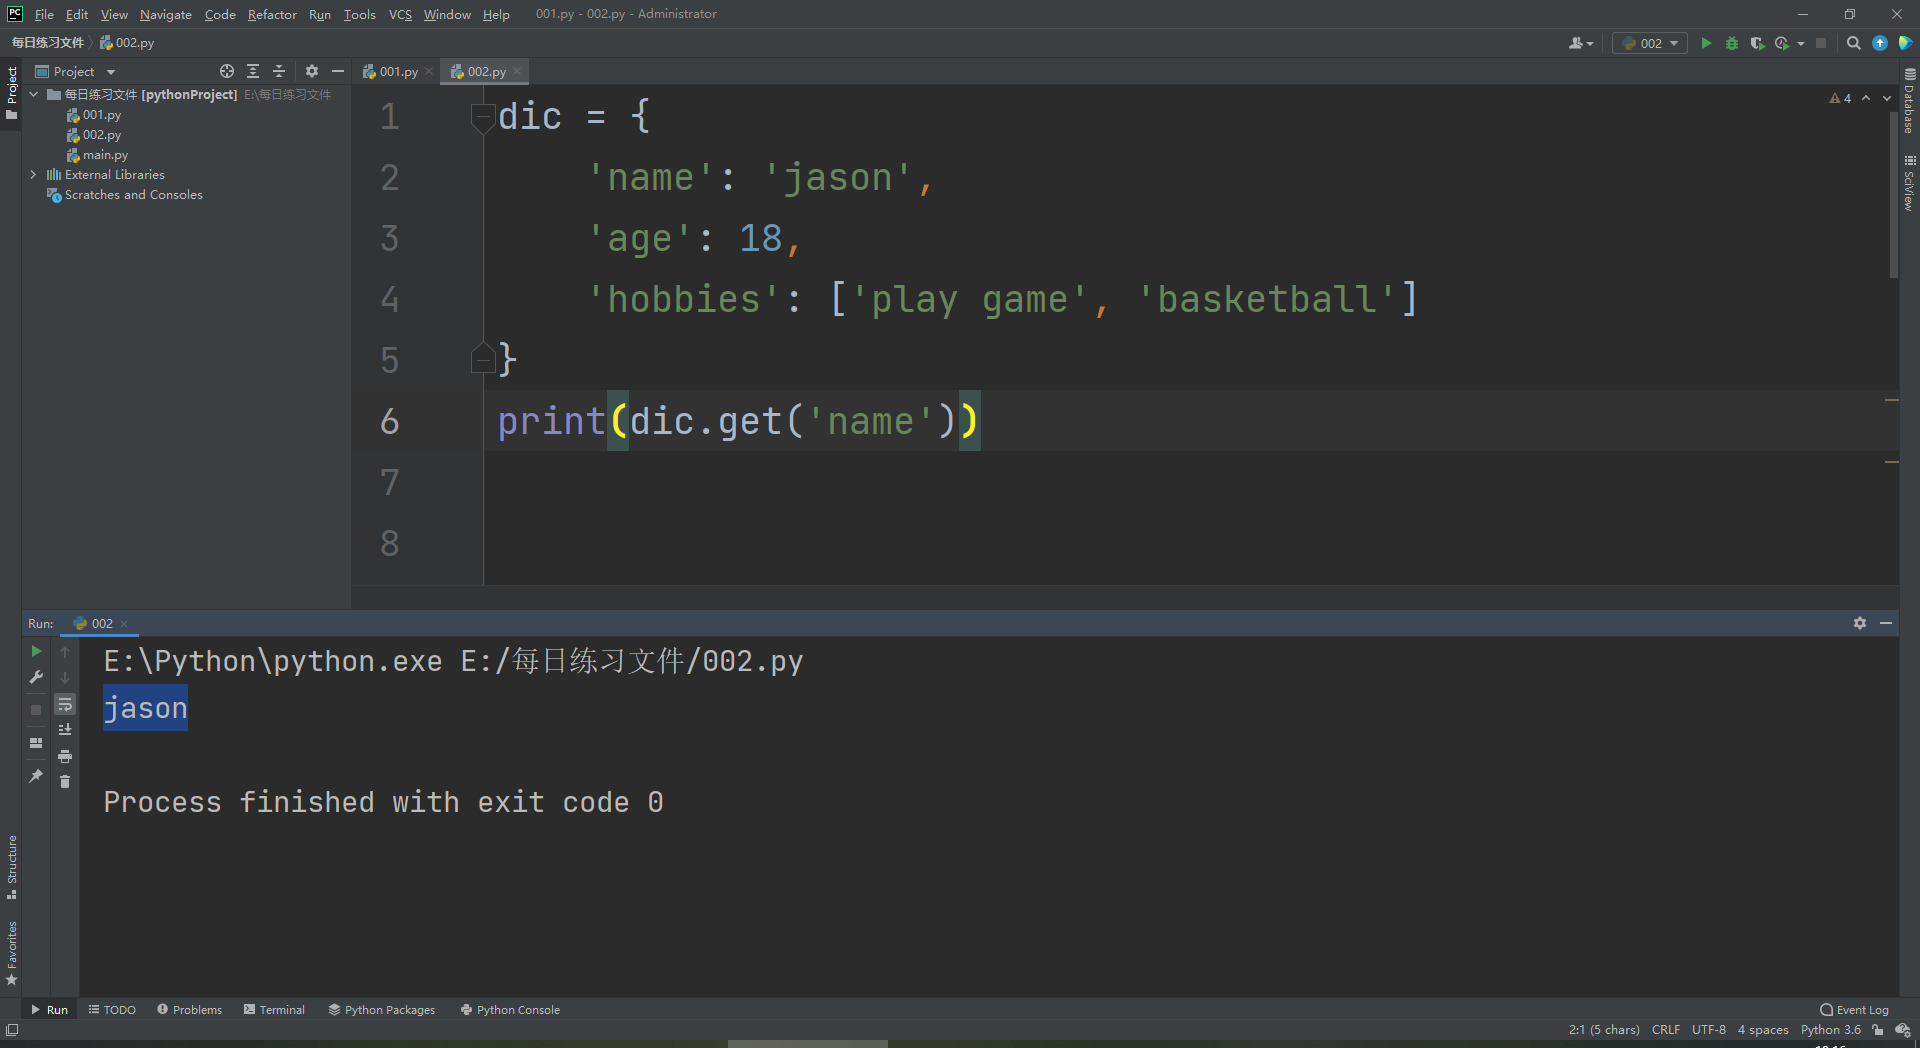Click the Stop icon in the top toolbar

(1821, 43)
